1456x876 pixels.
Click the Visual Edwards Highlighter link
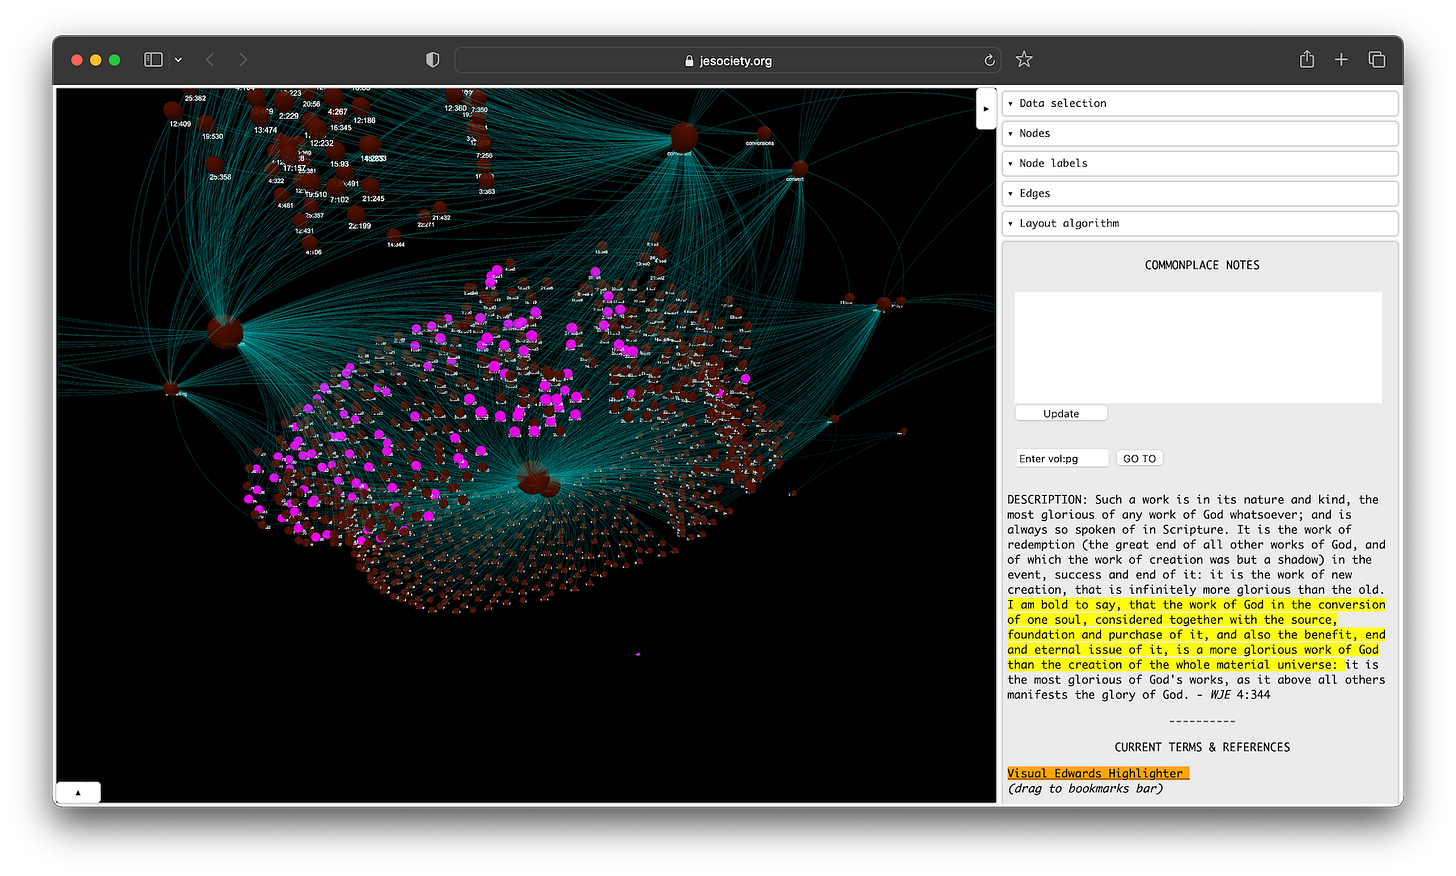point(1097,773)
